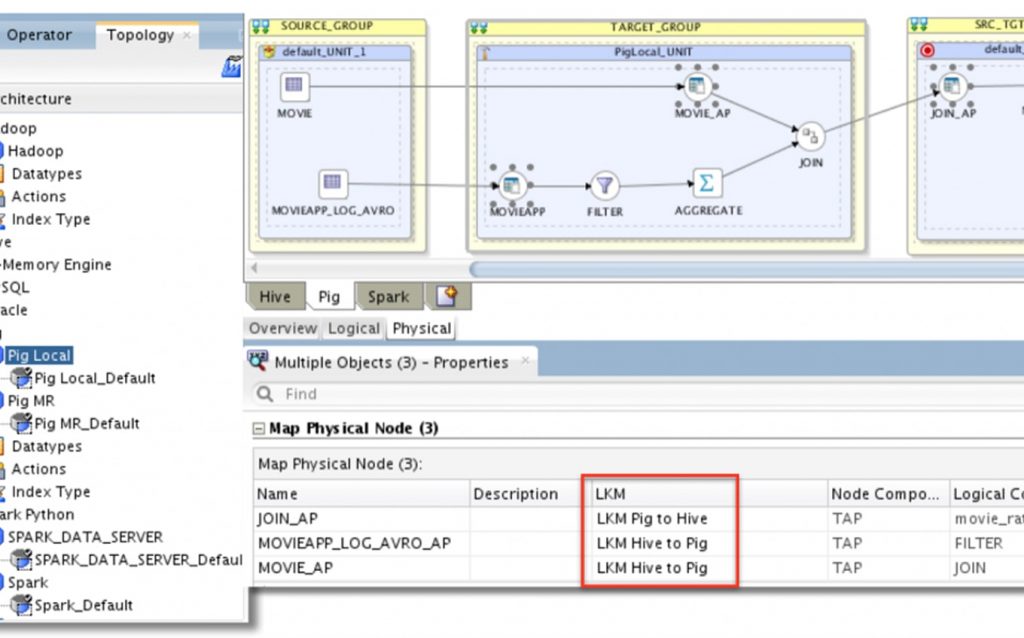Viewport: 1024px width, 638px height.
Task: Switch to the Overview tab
Action: click(283, 328)
